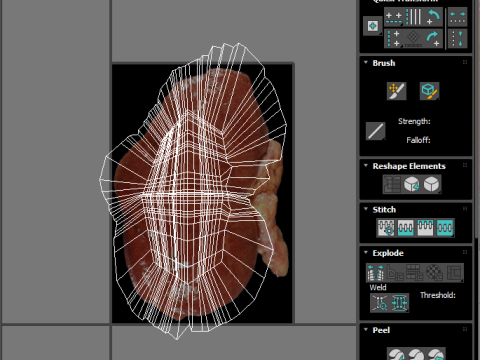This screenshot has width=480, height=360.
Task: Click the Stitch rollout grip handle
Action: pyautogui.click(x=465, y=209)
